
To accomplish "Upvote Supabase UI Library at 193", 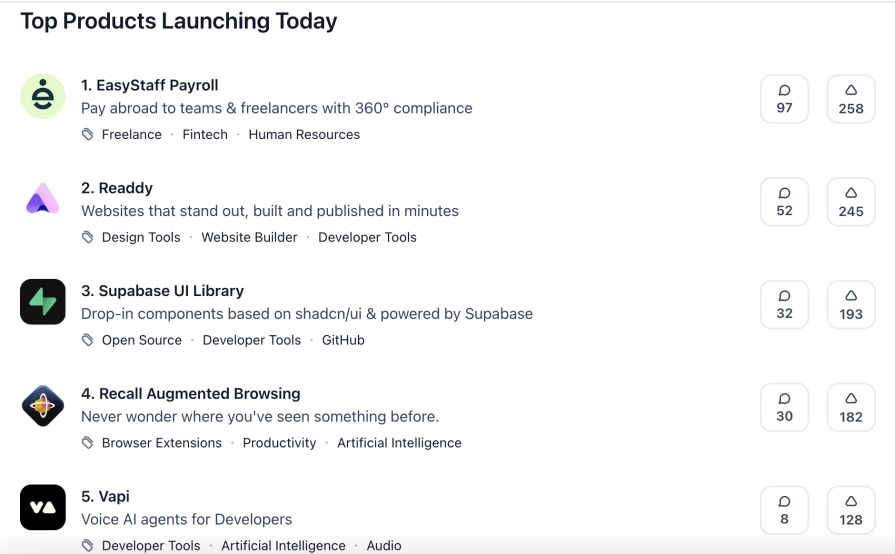I will click(x=850, y=304).
